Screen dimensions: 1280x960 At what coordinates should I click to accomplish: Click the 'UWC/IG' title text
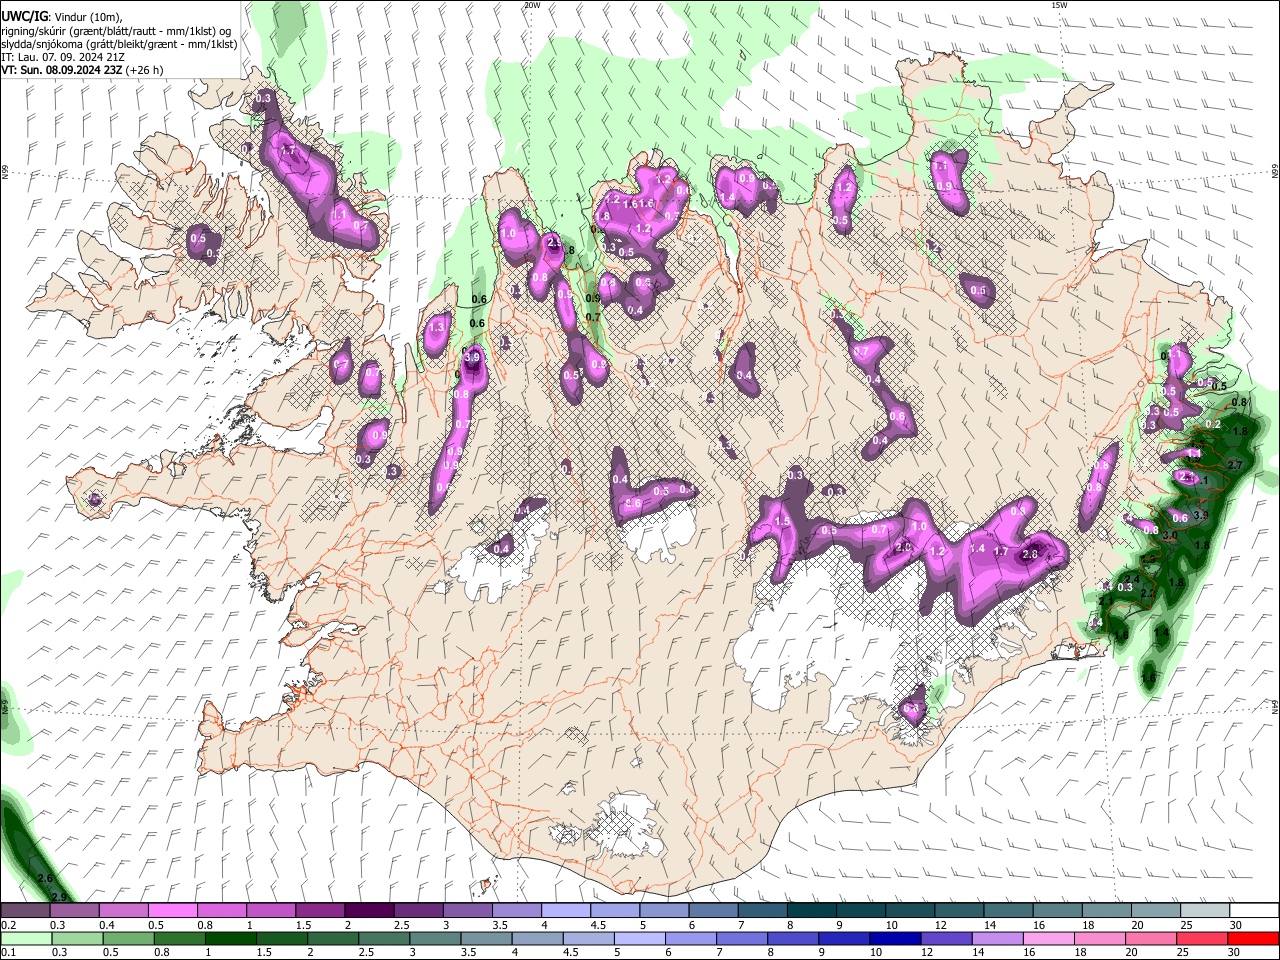pos(24,15)
